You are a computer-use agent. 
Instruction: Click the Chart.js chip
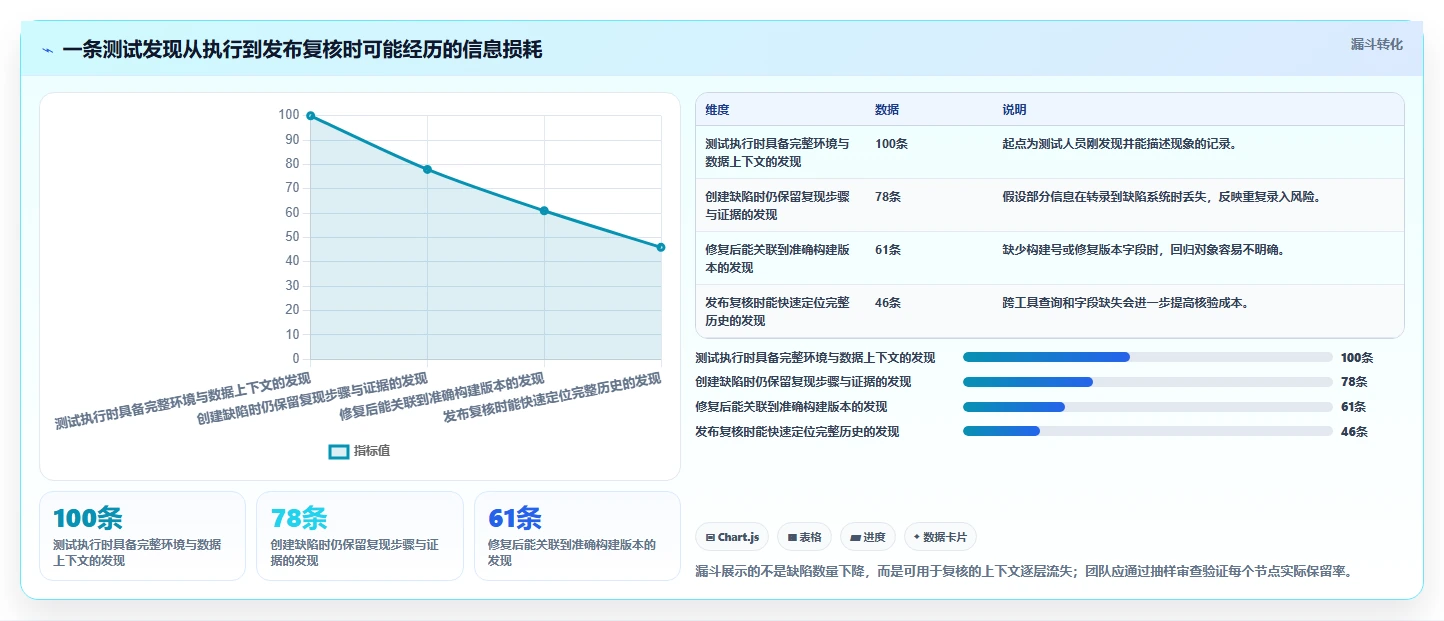(x=732, y=537)
